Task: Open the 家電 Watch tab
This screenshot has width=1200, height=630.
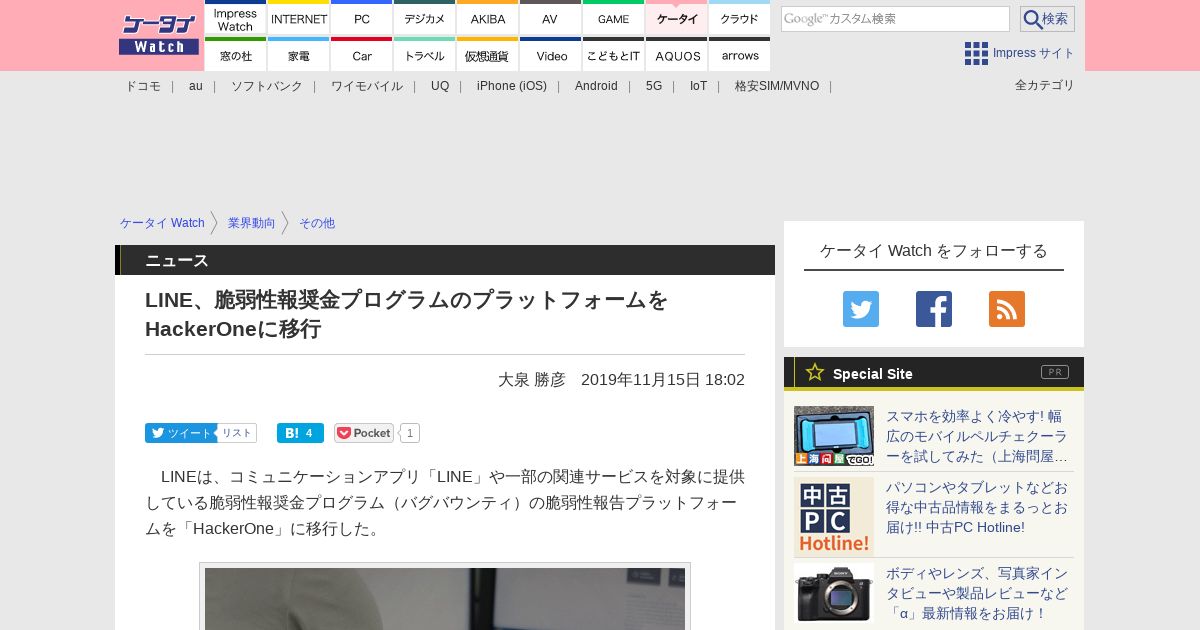Action: coord(299,54)
